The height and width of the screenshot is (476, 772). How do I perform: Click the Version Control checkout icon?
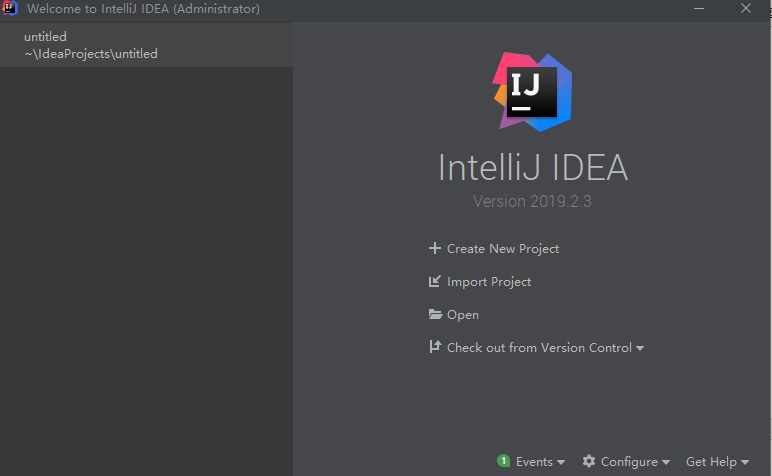click(x=434, y=348)
